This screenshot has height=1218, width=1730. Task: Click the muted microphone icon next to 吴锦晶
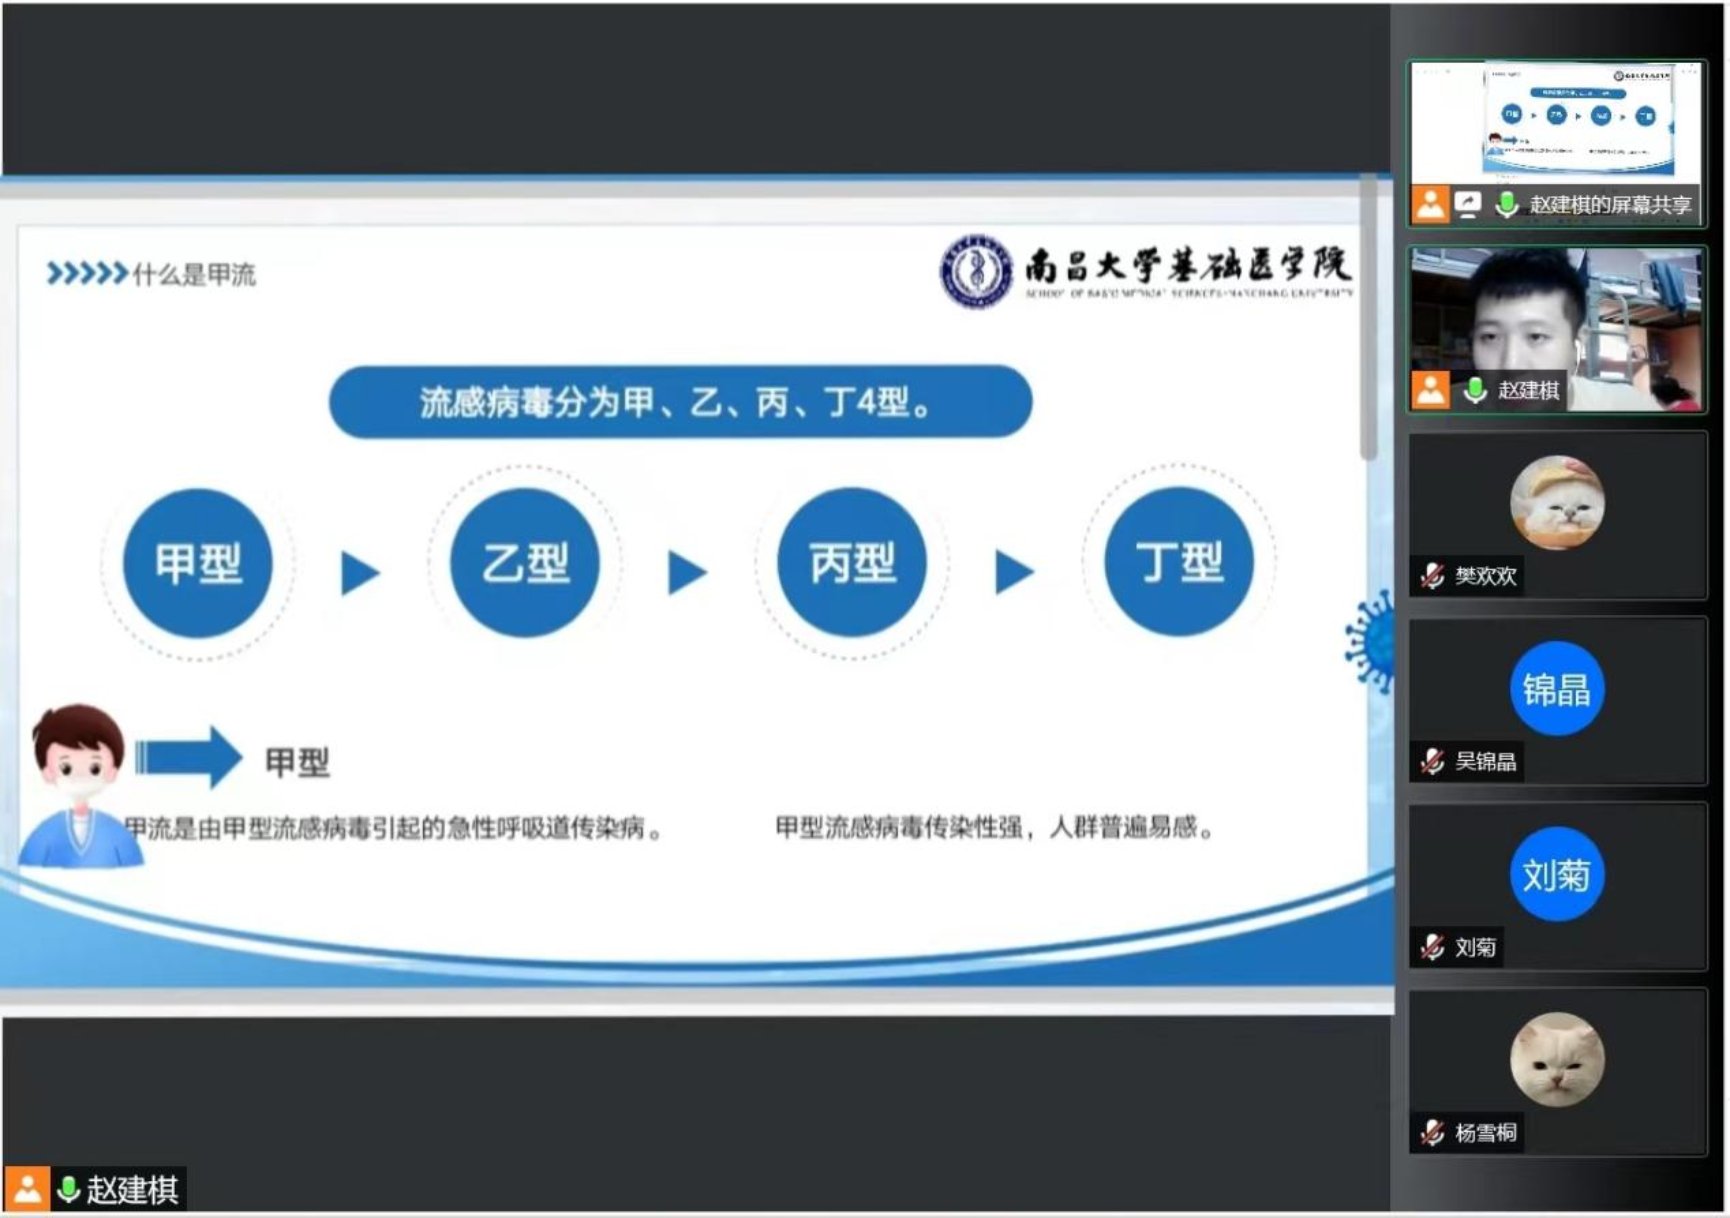(x=1432, y=761)
